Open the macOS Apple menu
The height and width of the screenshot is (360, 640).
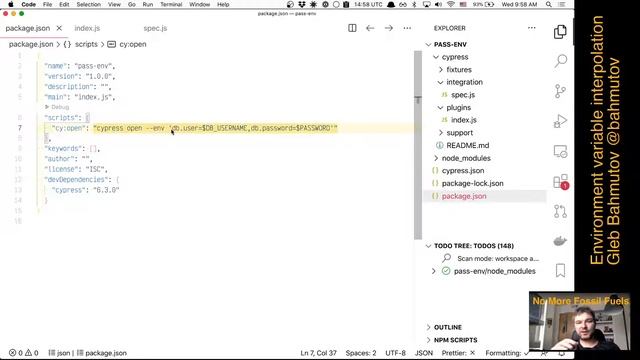tap(11, 4)
